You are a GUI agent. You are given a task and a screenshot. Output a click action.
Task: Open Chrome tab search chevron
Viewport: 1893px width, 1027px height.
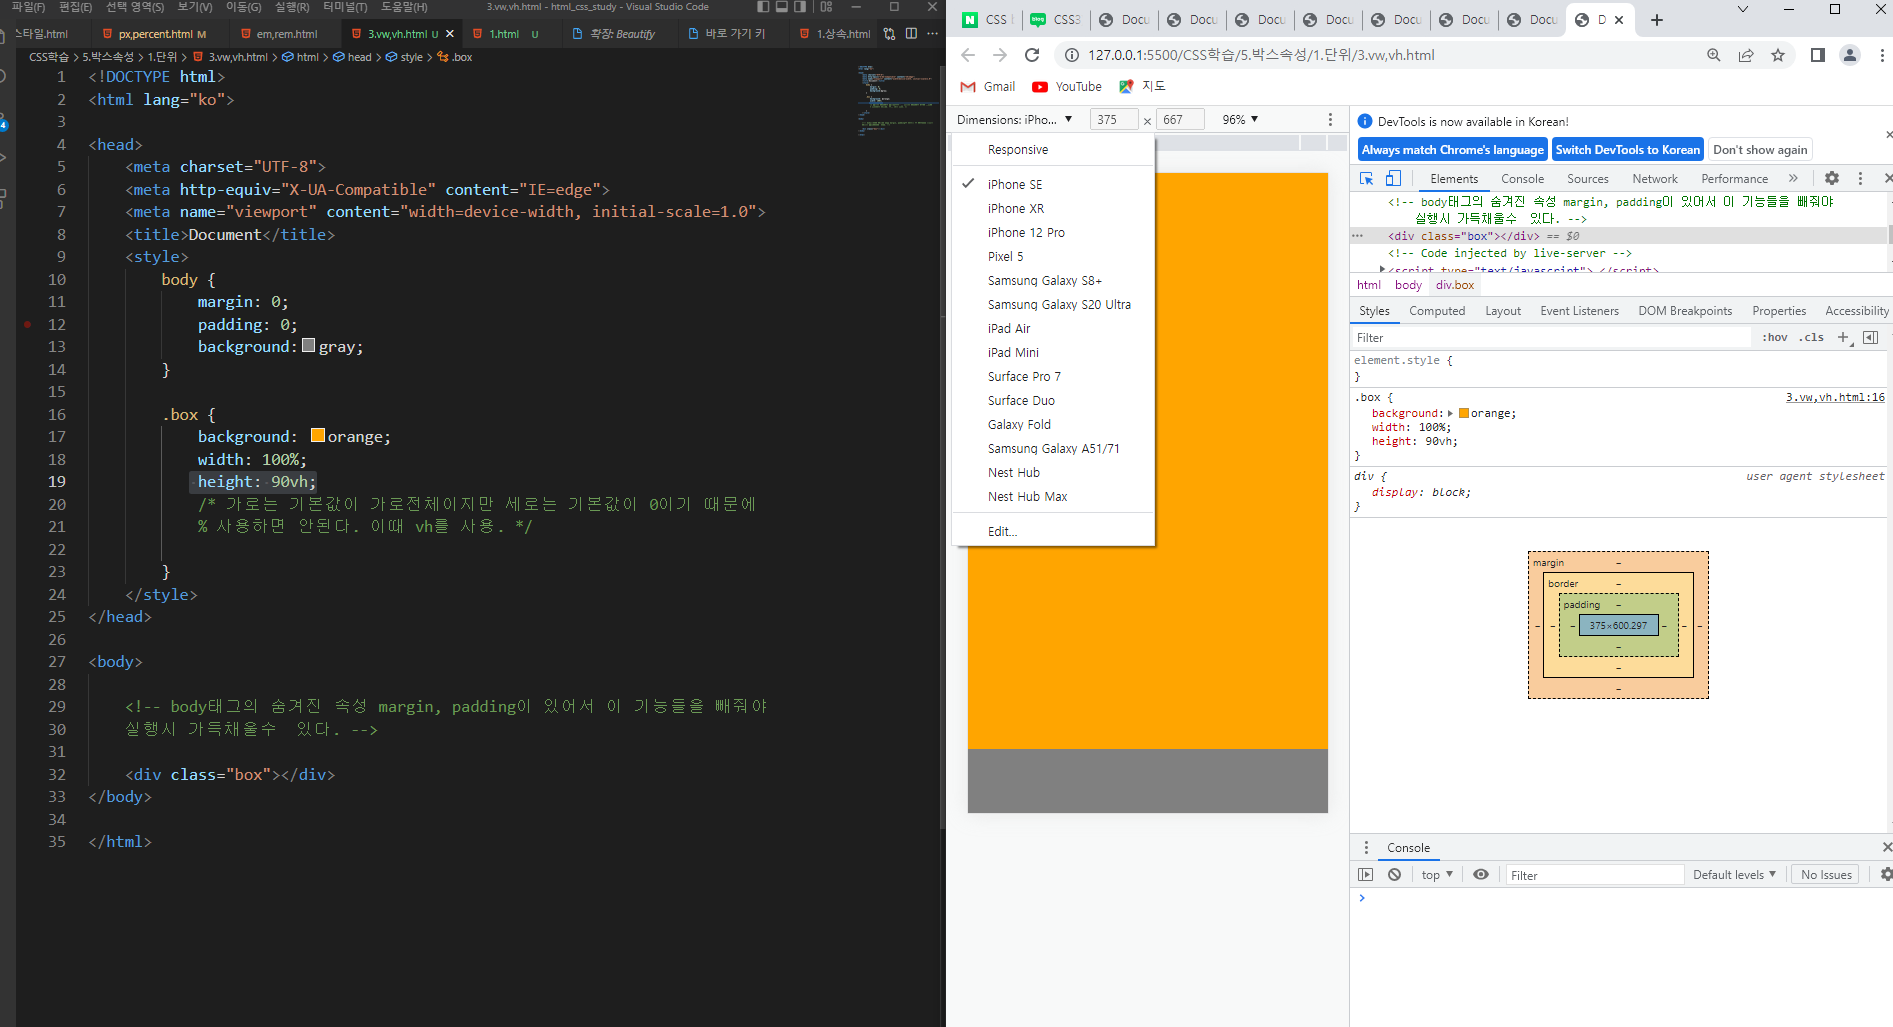click(1743, 9)
